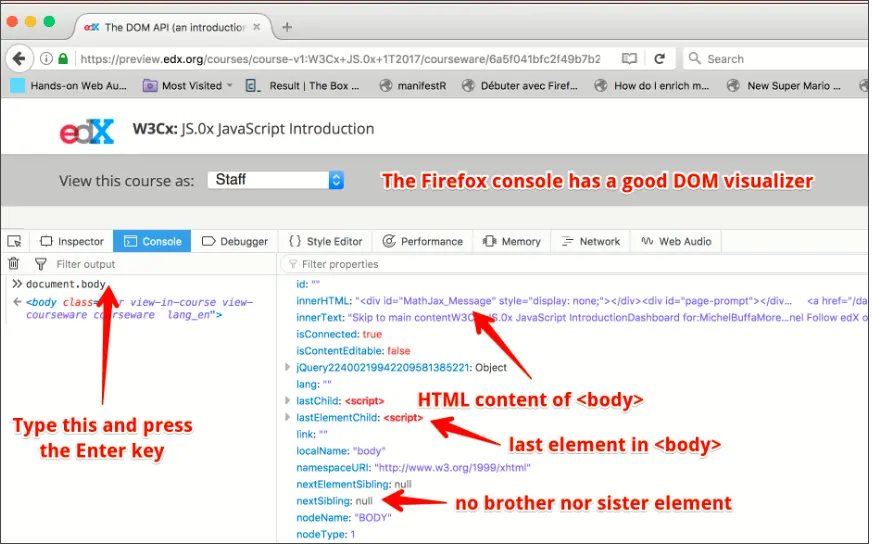This screenshot has width=872, height=547.
Task: Expand the lastChild property
Action: [x=288, y=400]
